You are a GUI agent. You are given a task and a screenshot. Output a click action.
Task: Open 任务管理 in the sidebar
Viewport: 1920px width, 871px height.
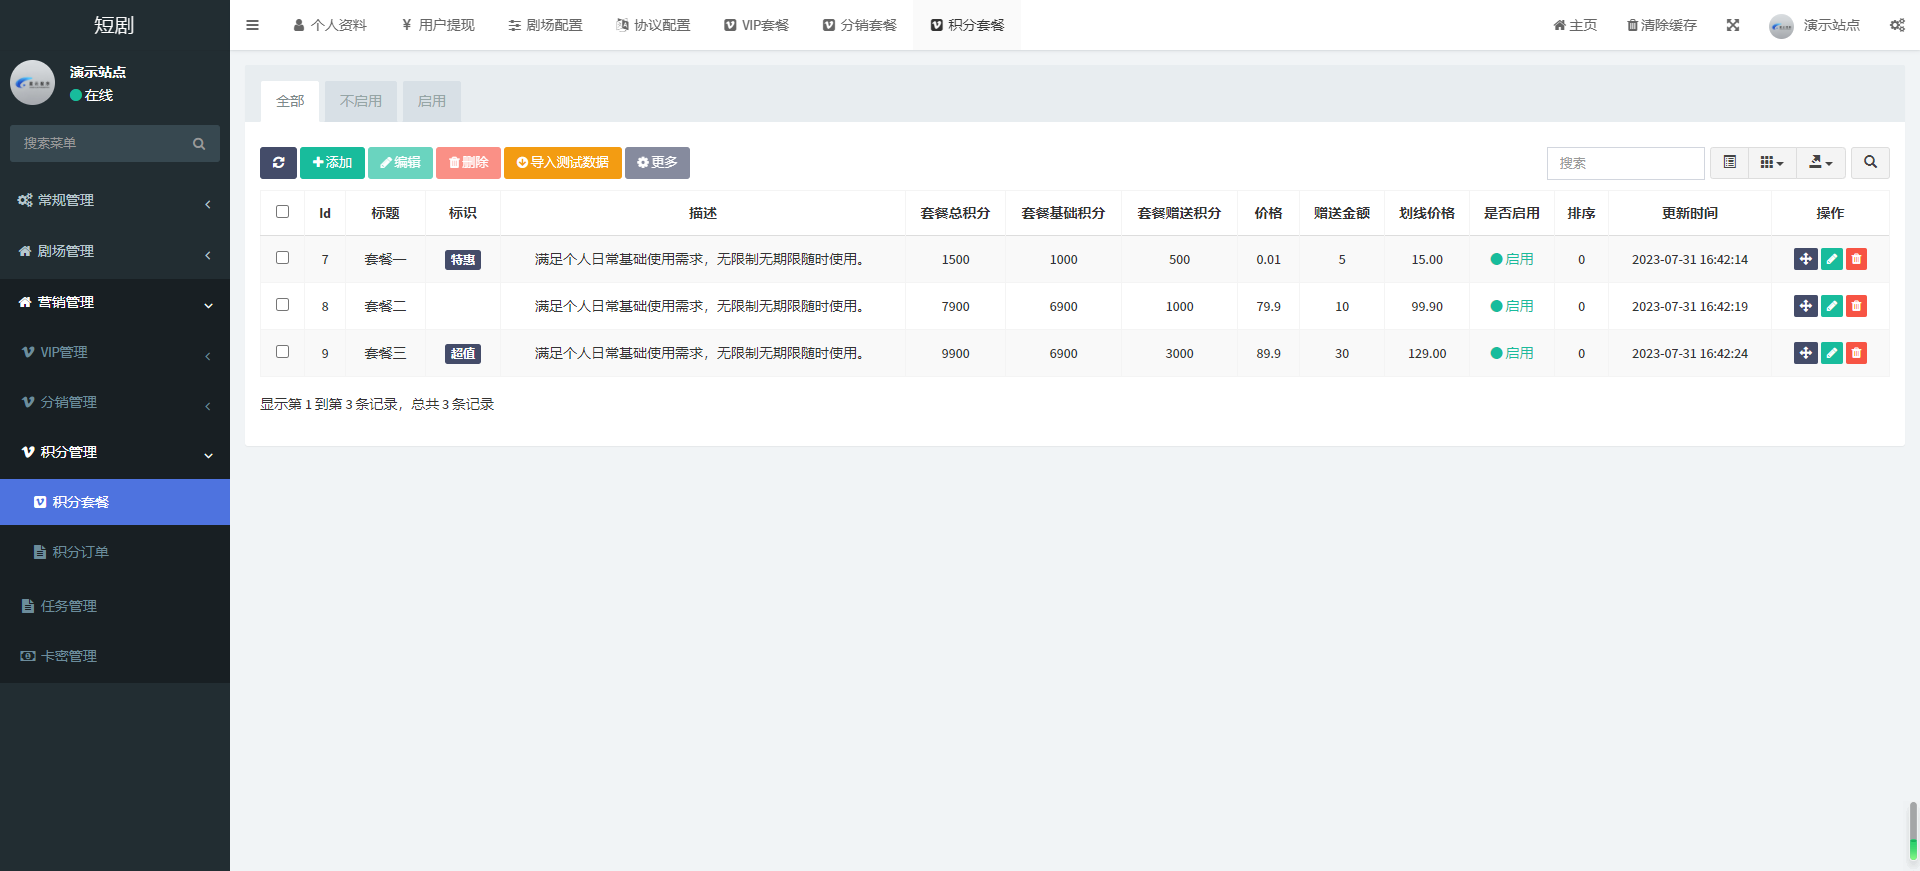(x=115, y=606)
